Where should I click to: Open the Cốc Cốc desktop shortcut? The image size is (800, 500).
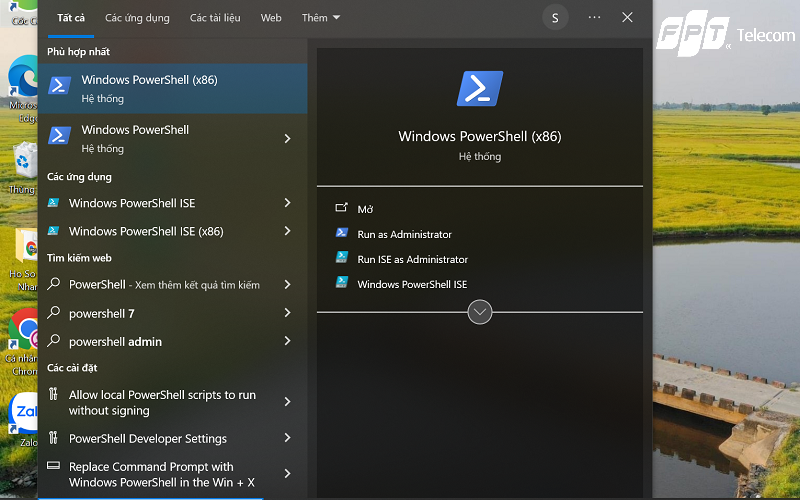[23, 13]
